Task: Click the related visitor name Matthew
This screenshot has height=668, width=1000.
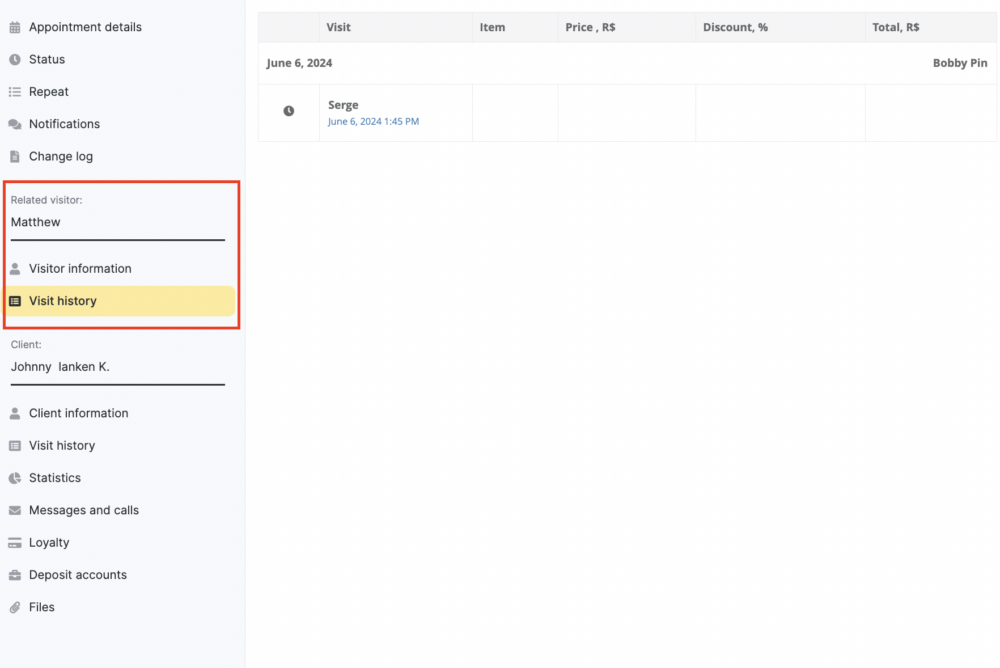Action: click(x=36, y=222)
